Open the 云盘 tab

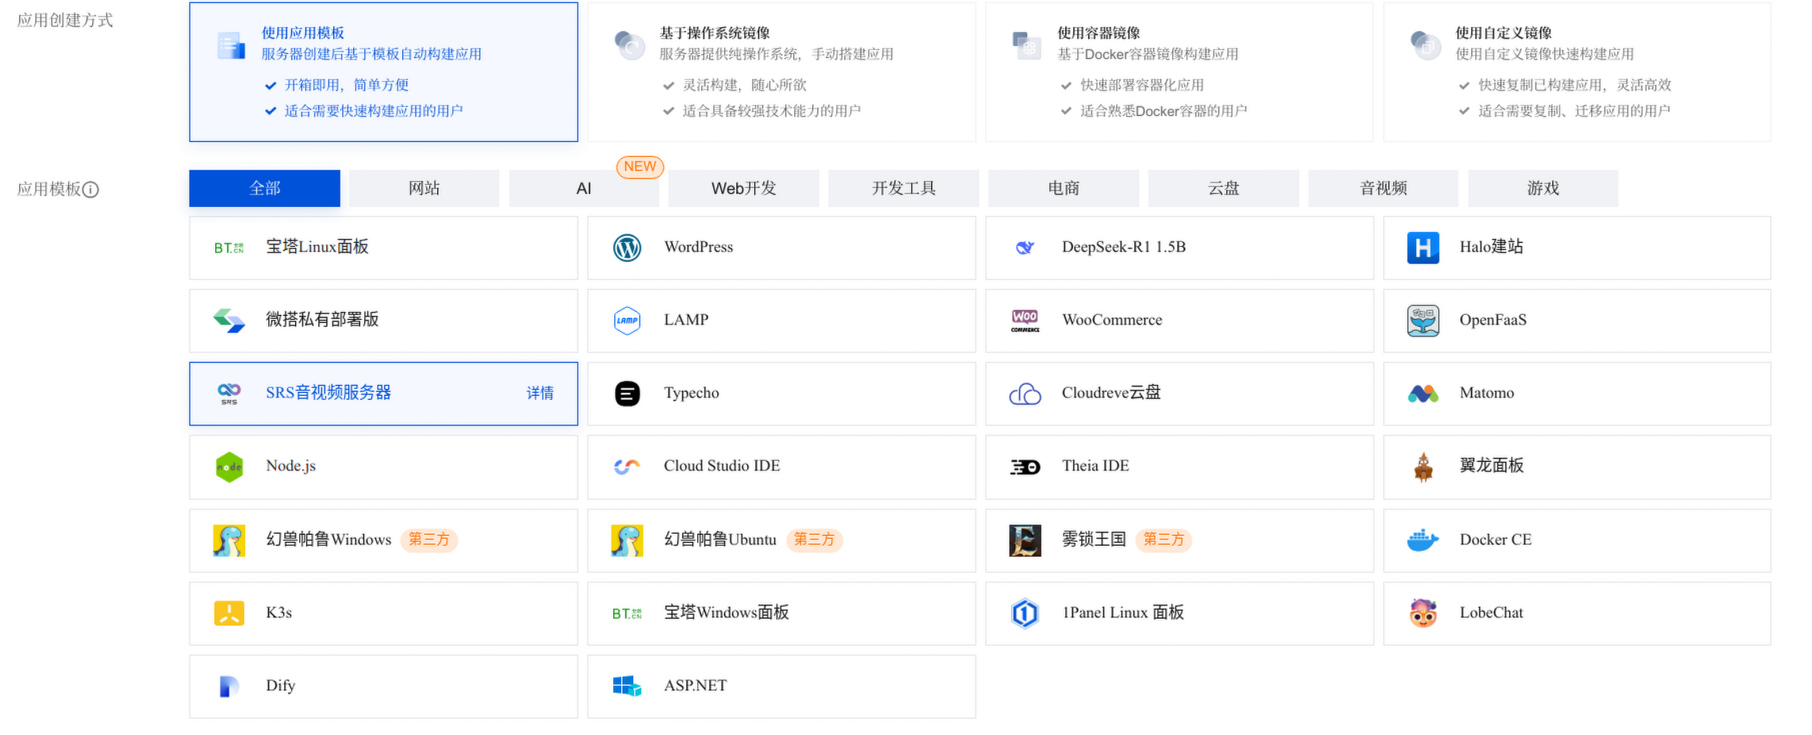1224,188
